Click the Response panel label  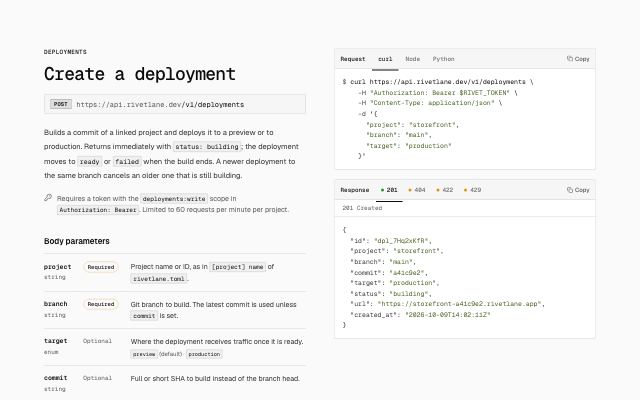(x=355, y=190)
